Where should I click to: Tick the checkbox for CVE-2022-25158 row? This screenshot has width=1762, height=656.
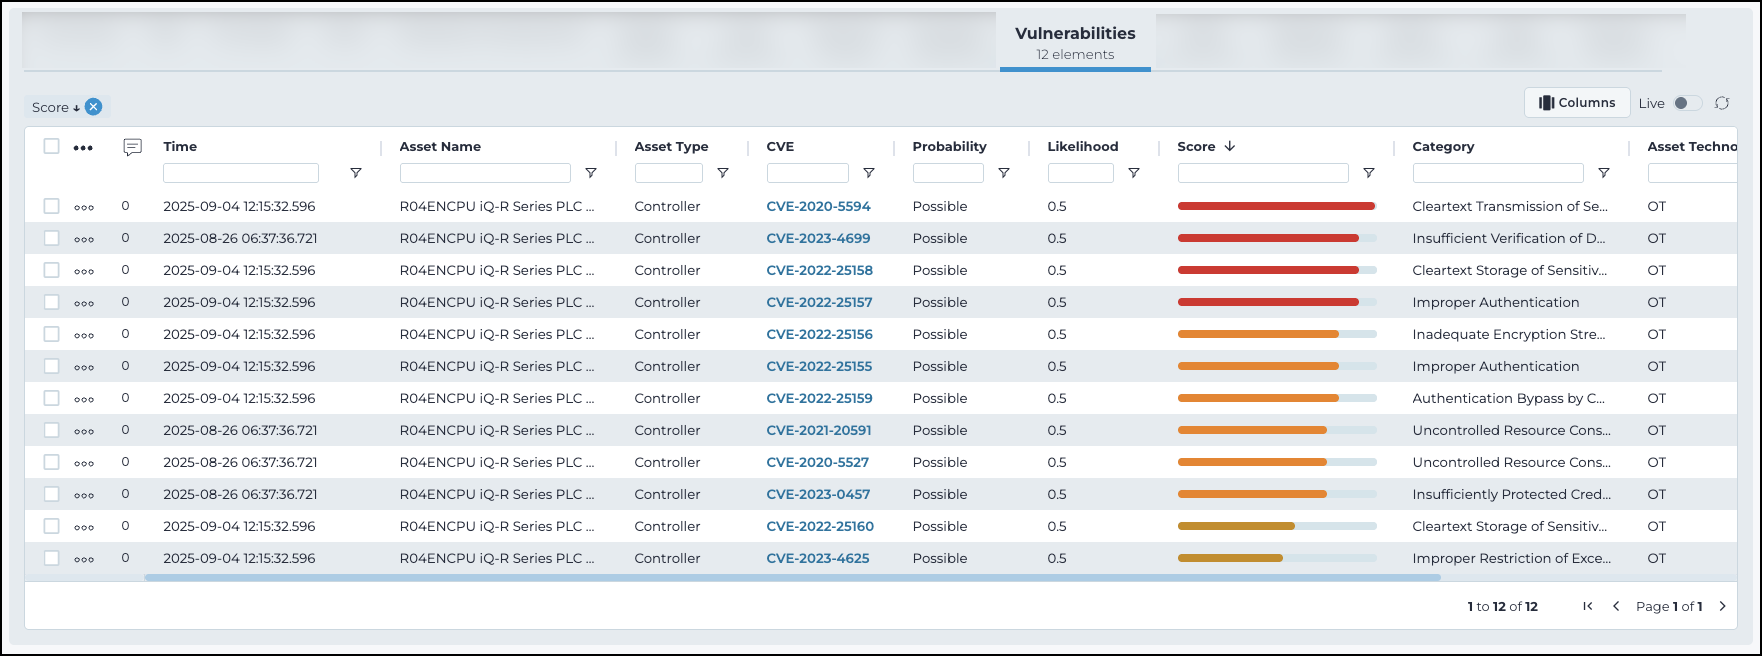pos(52,270)
